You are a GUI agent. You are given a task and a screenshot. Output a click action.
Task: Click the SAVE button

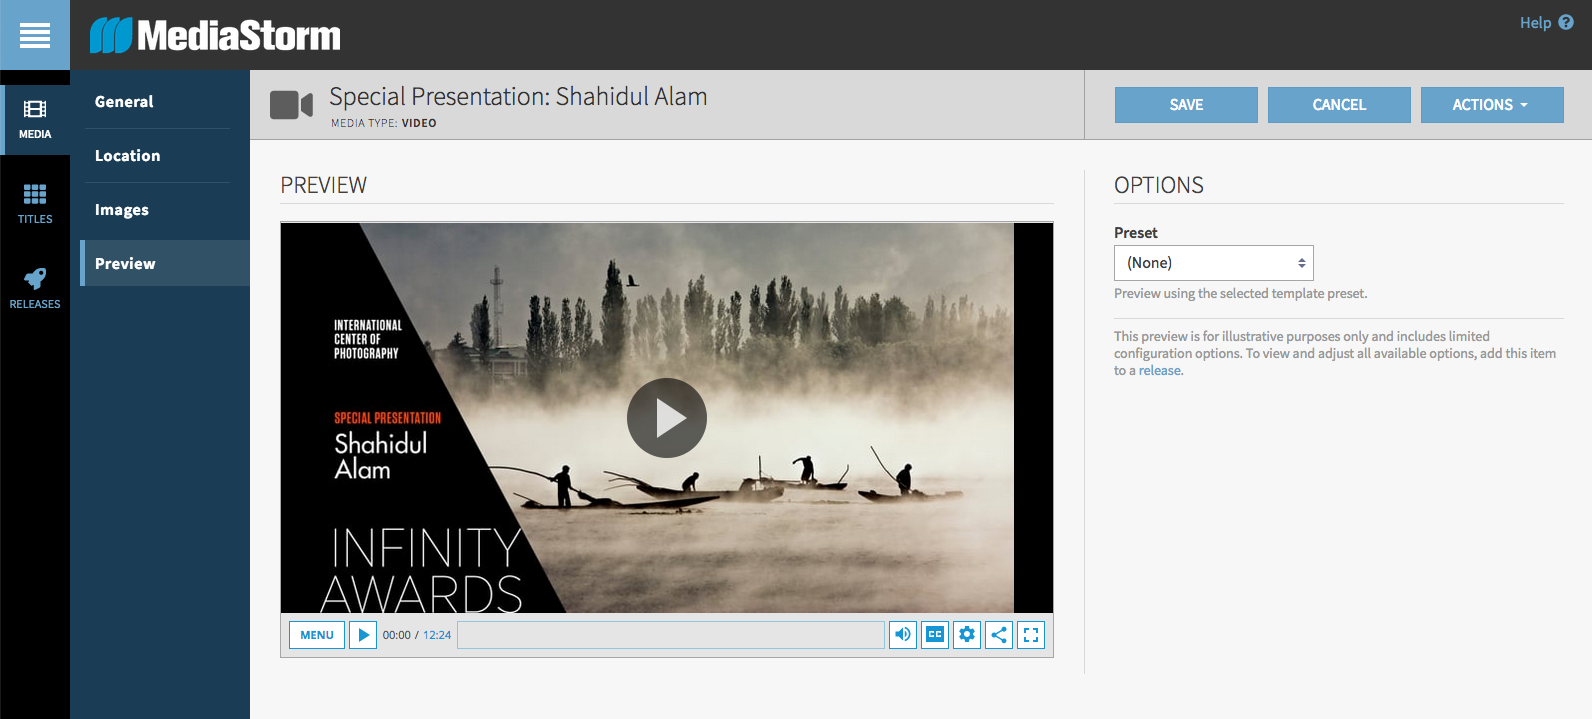(1186, 105)
